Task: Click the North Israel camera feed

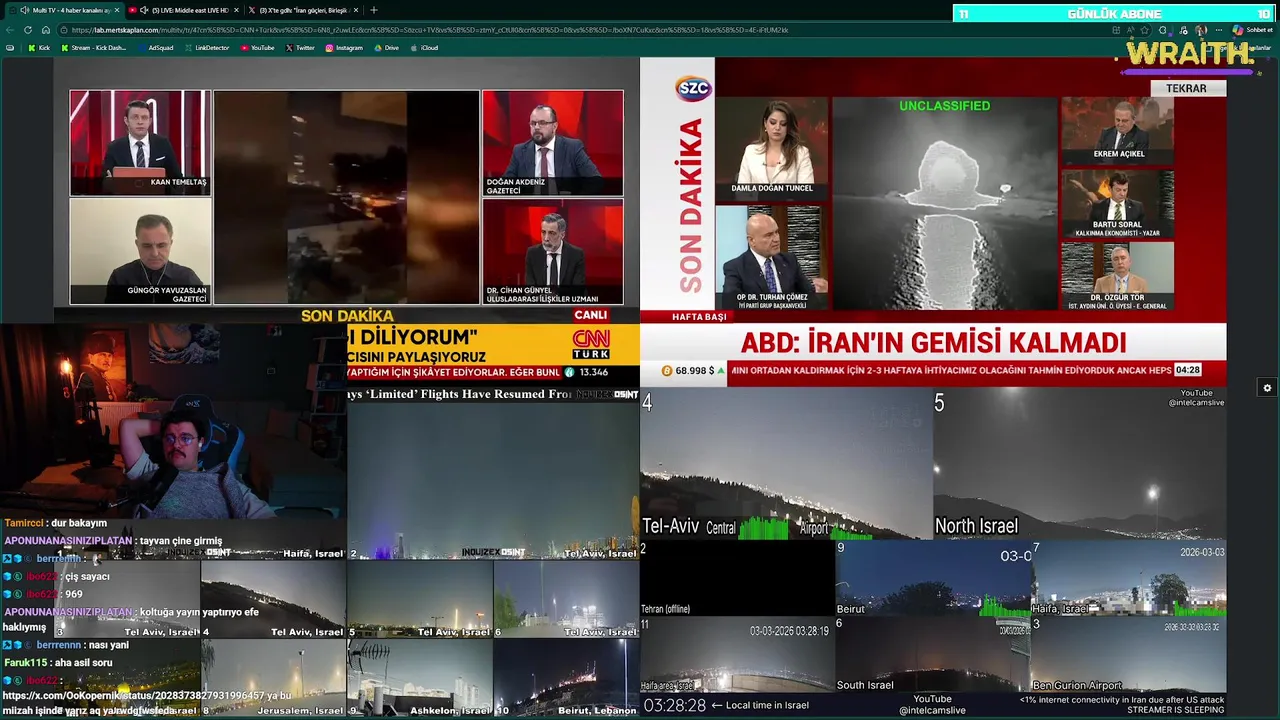Action: (1080, 464)
